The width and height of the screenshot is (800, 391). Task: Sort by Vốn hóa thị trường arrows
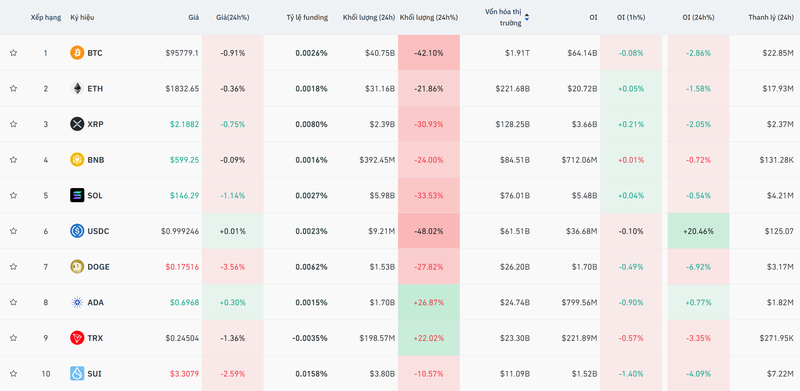pos(527,17)
